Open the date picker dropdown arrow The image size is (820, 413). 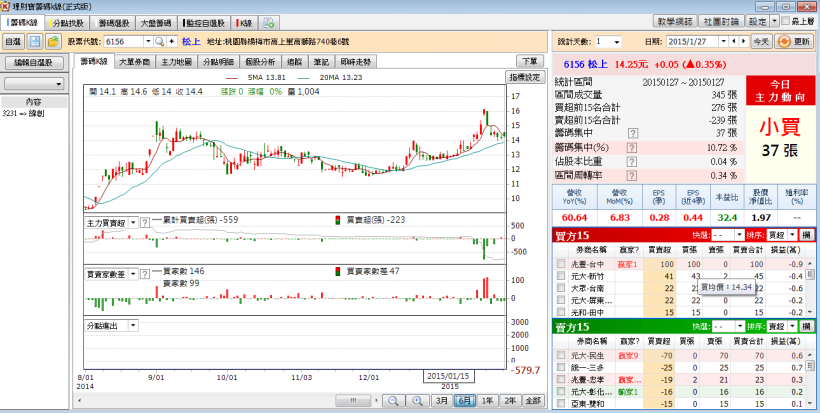pos(723,41)
